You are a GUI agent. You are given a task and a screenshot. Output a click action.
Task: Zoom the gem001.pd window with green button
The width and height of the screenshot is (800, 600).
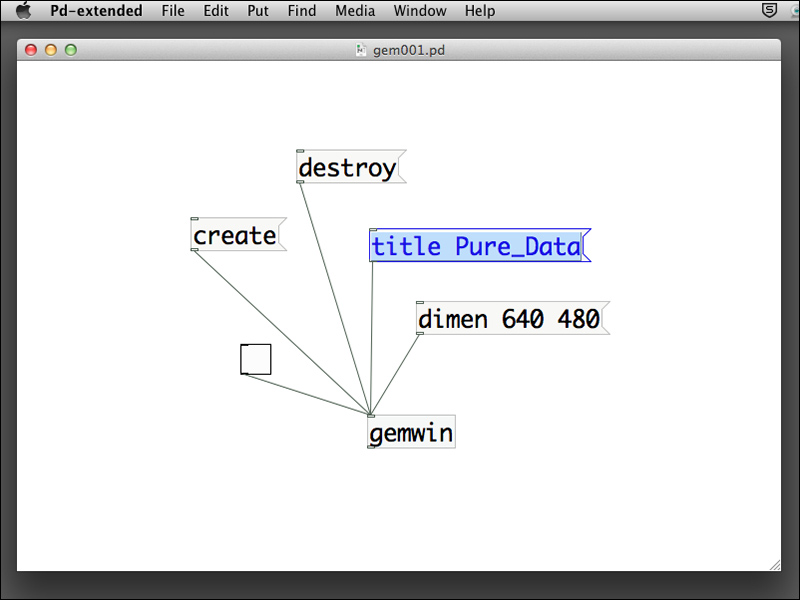(71, 50)
